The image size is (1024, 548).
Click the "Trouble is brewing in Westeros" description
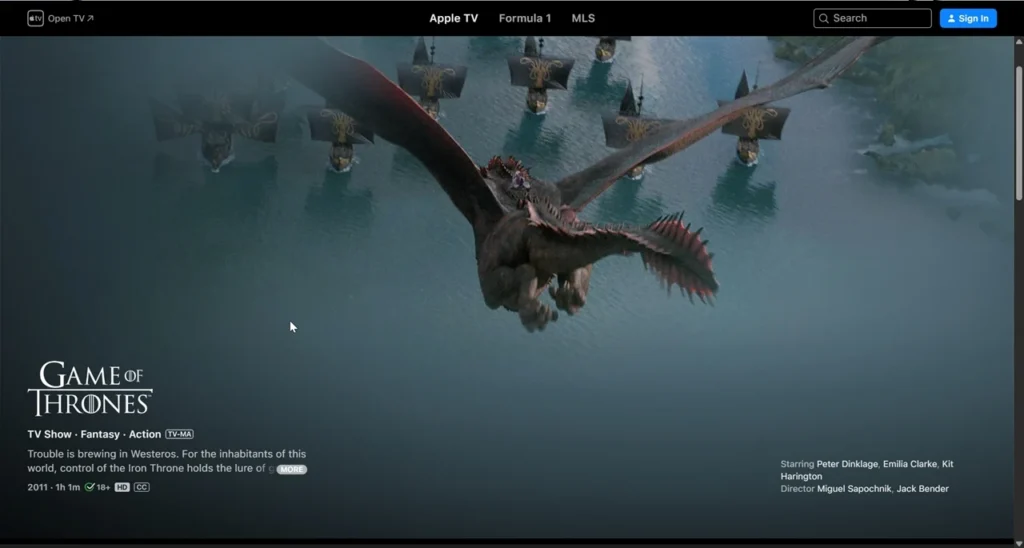[167, 461]
